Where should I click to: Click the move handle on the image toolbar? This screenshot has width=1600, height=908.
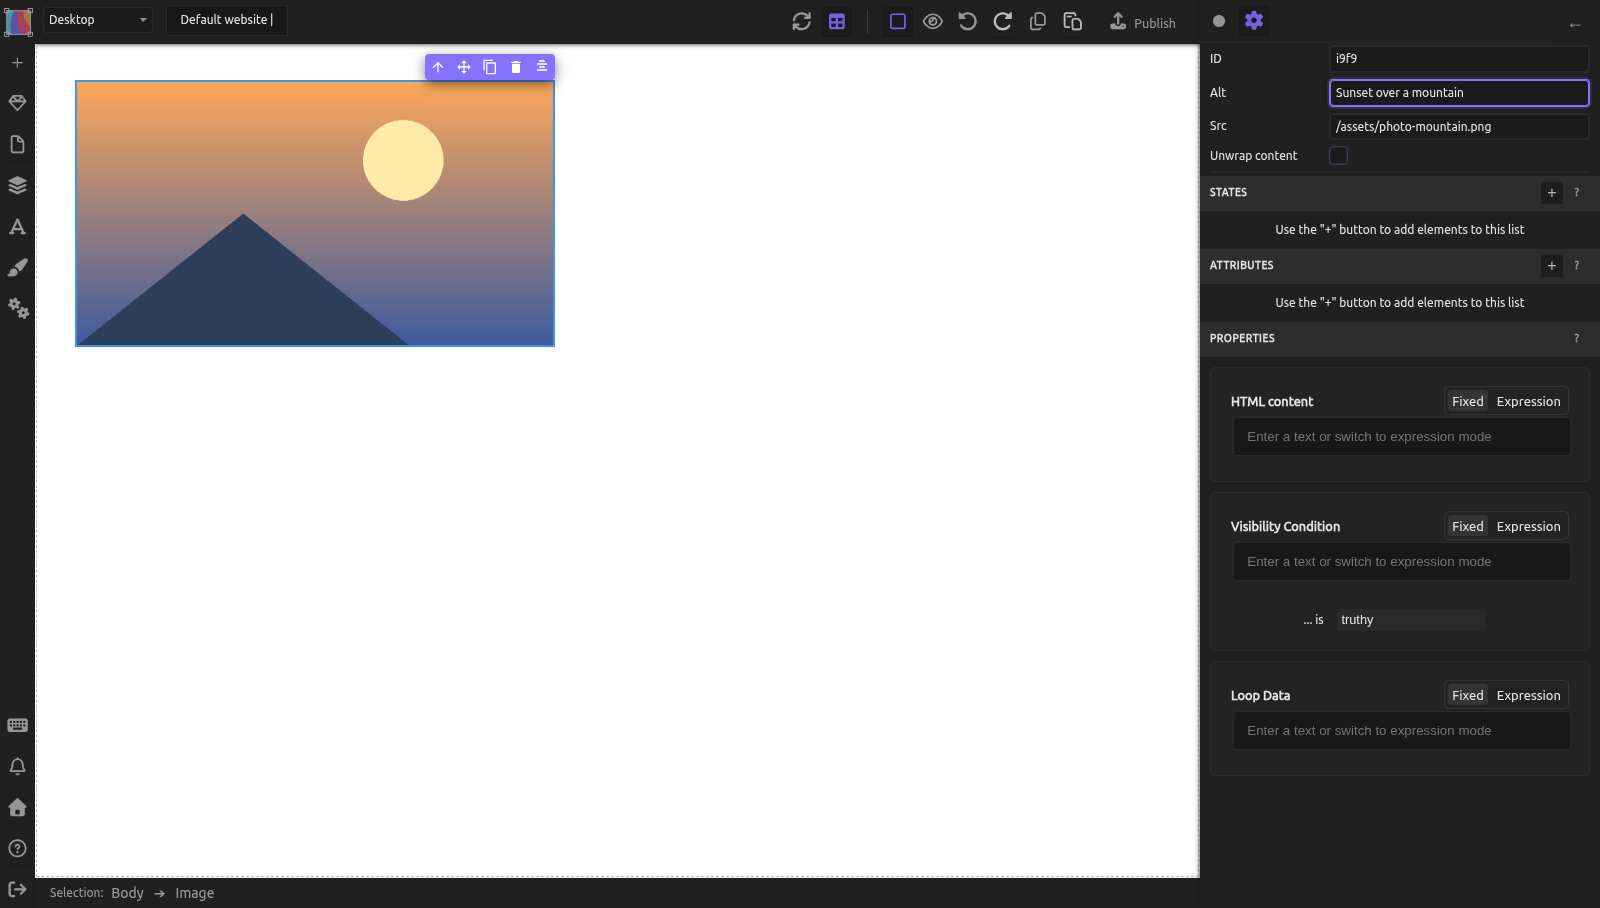point(464,67)
